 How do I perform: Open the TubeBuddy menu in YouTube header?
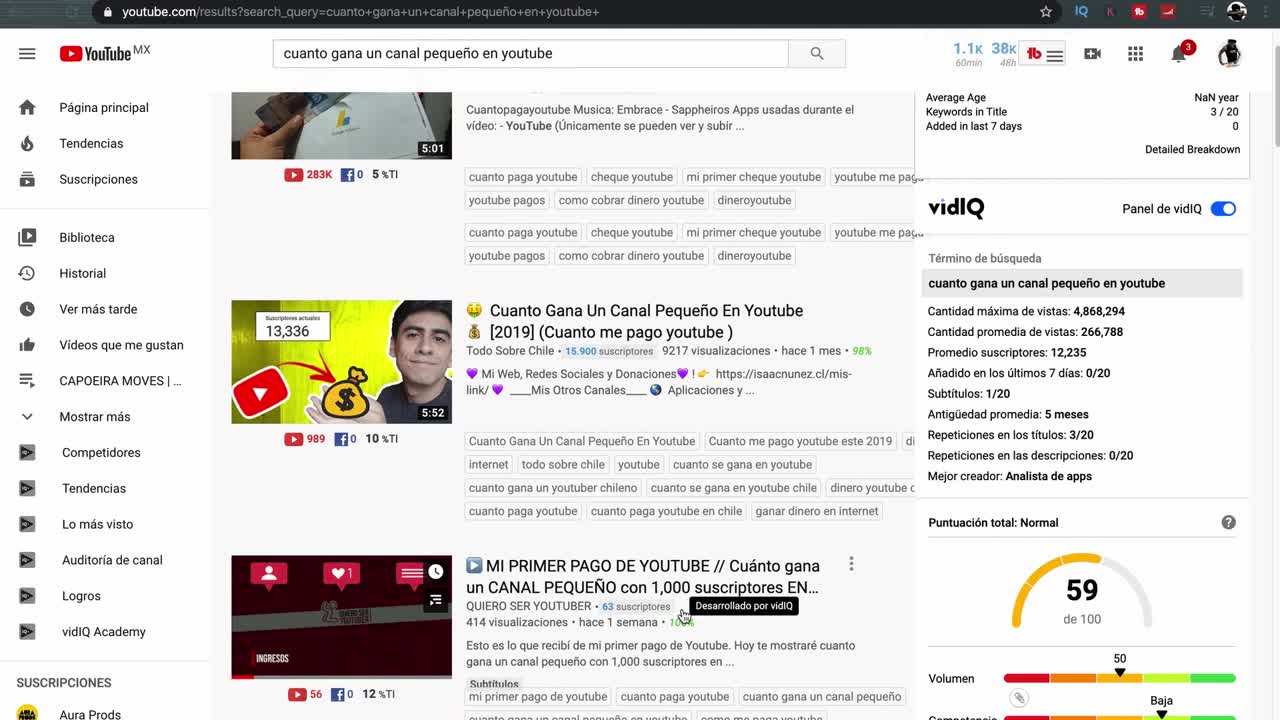click(1044, 54)
